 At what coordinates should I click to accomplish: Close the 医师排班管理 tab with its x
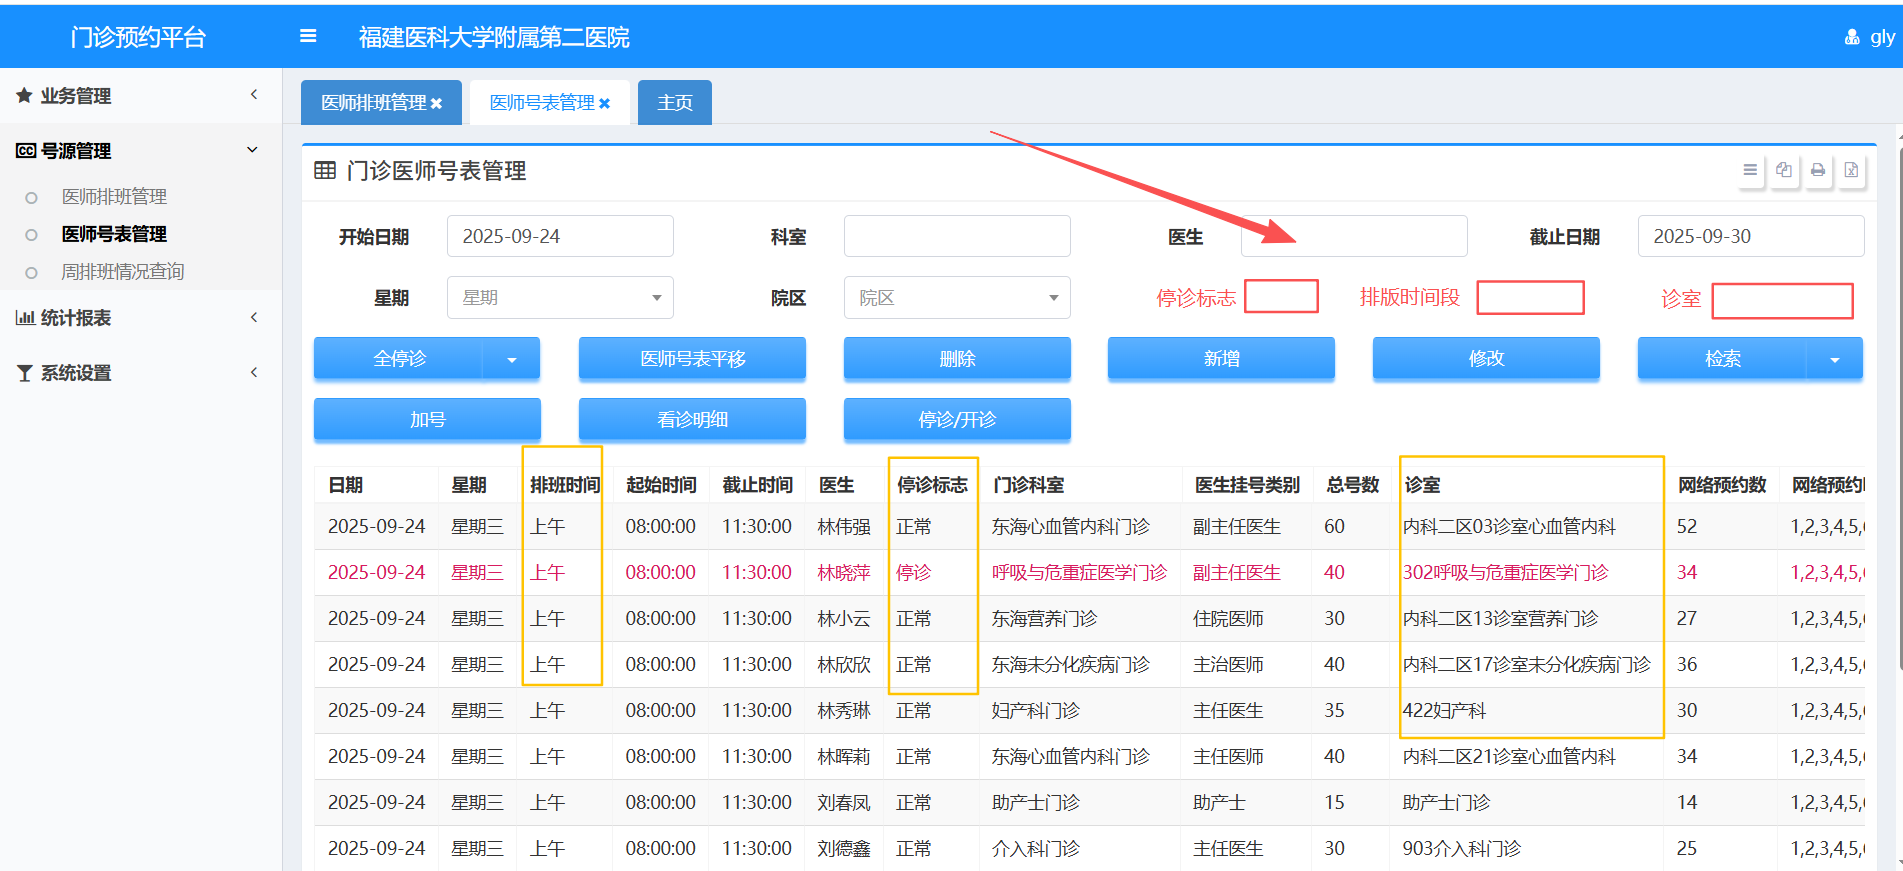click(x=436, y=103)
